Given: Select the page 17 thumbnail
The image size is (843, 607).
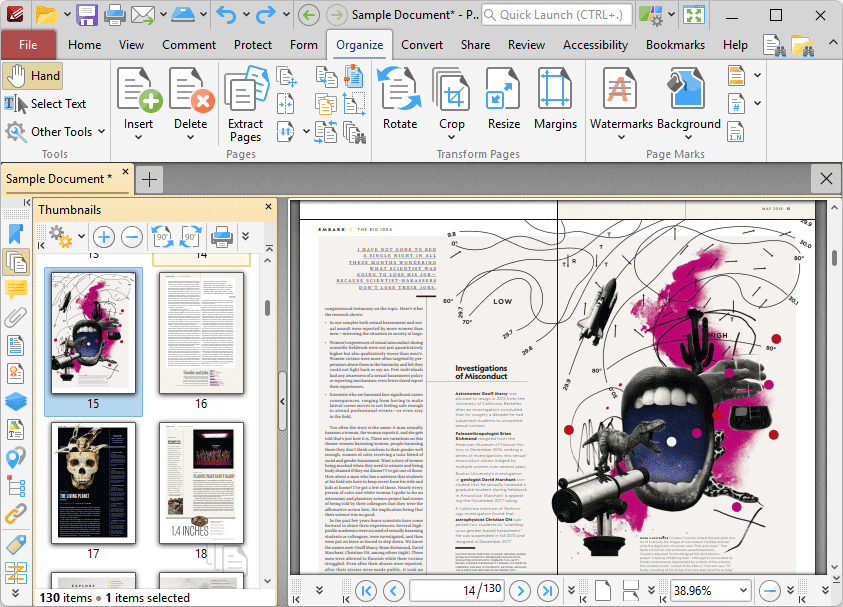Looking at the screenshot, I should (x=93, y=483).
